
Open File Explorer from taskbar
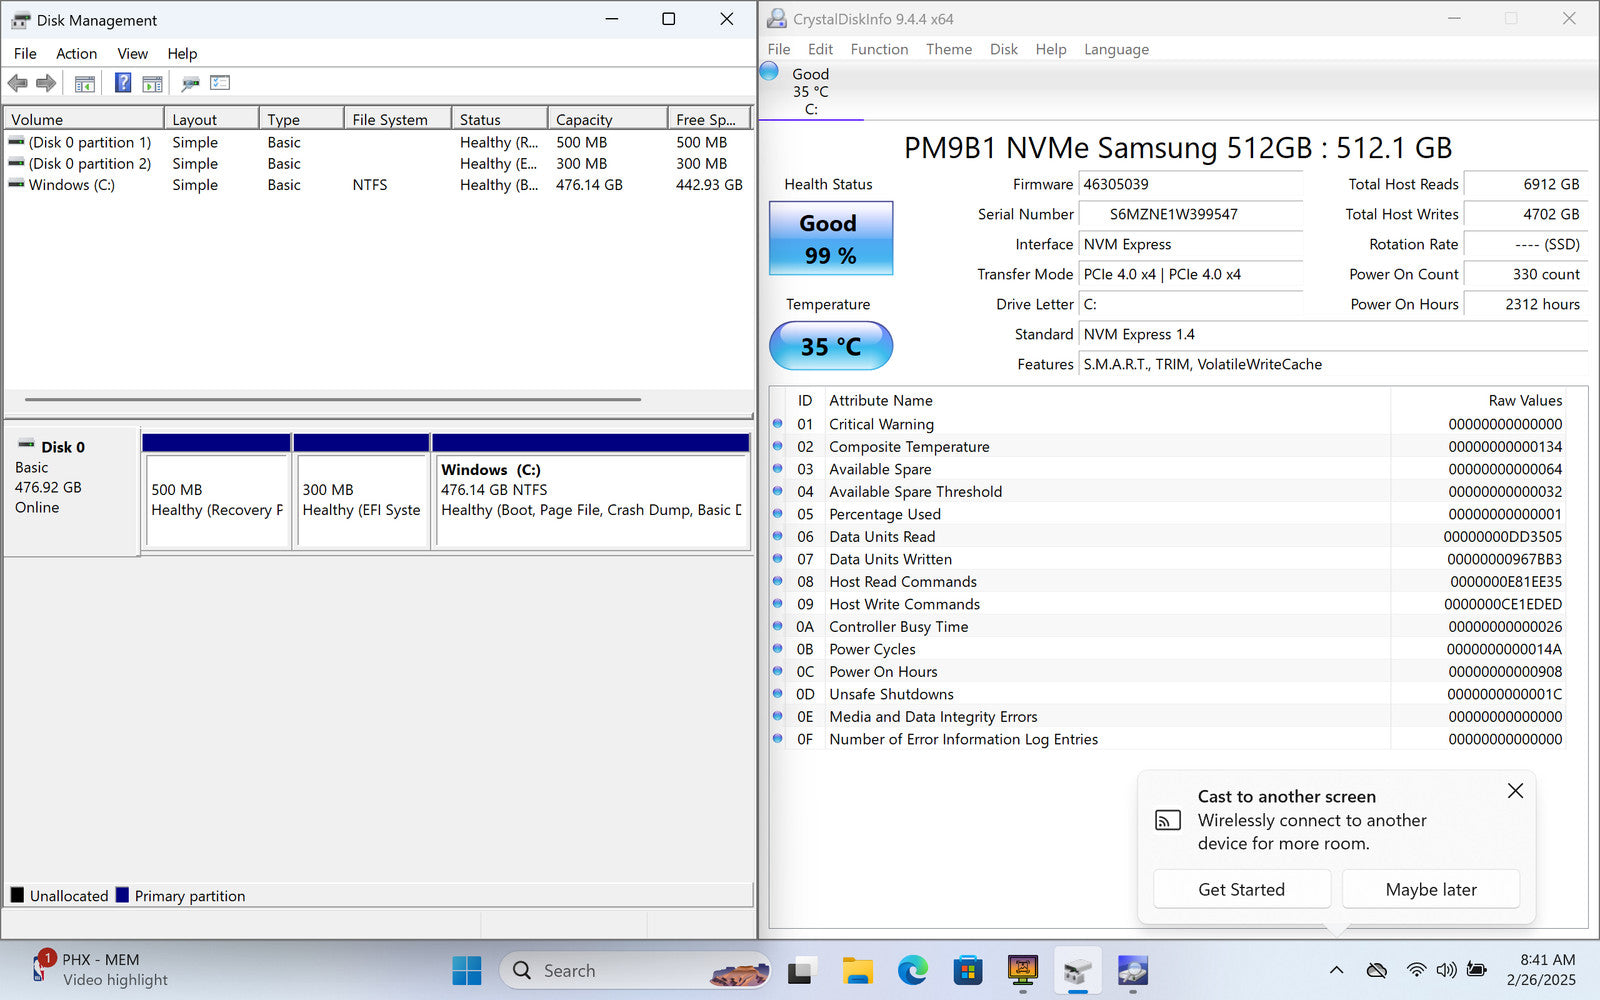coord(857,970)
